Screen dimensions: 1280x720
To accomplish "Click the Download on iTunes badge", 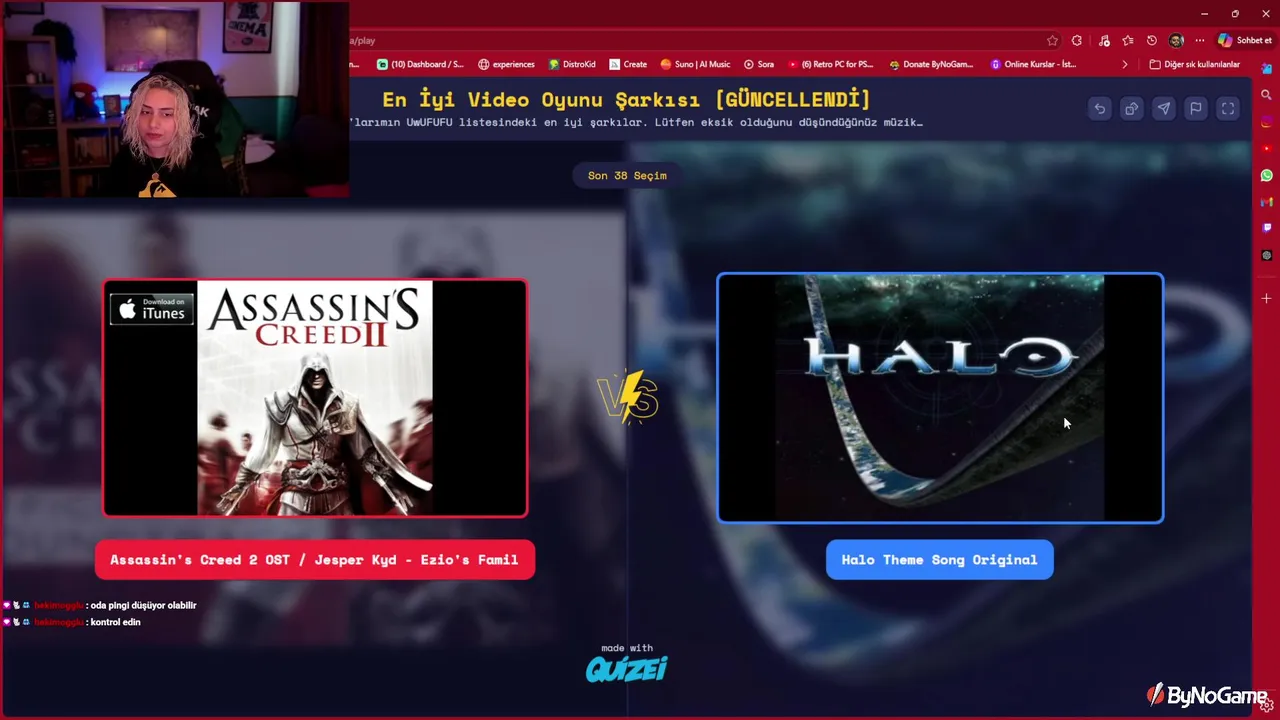I will click(x=152, y=309).
